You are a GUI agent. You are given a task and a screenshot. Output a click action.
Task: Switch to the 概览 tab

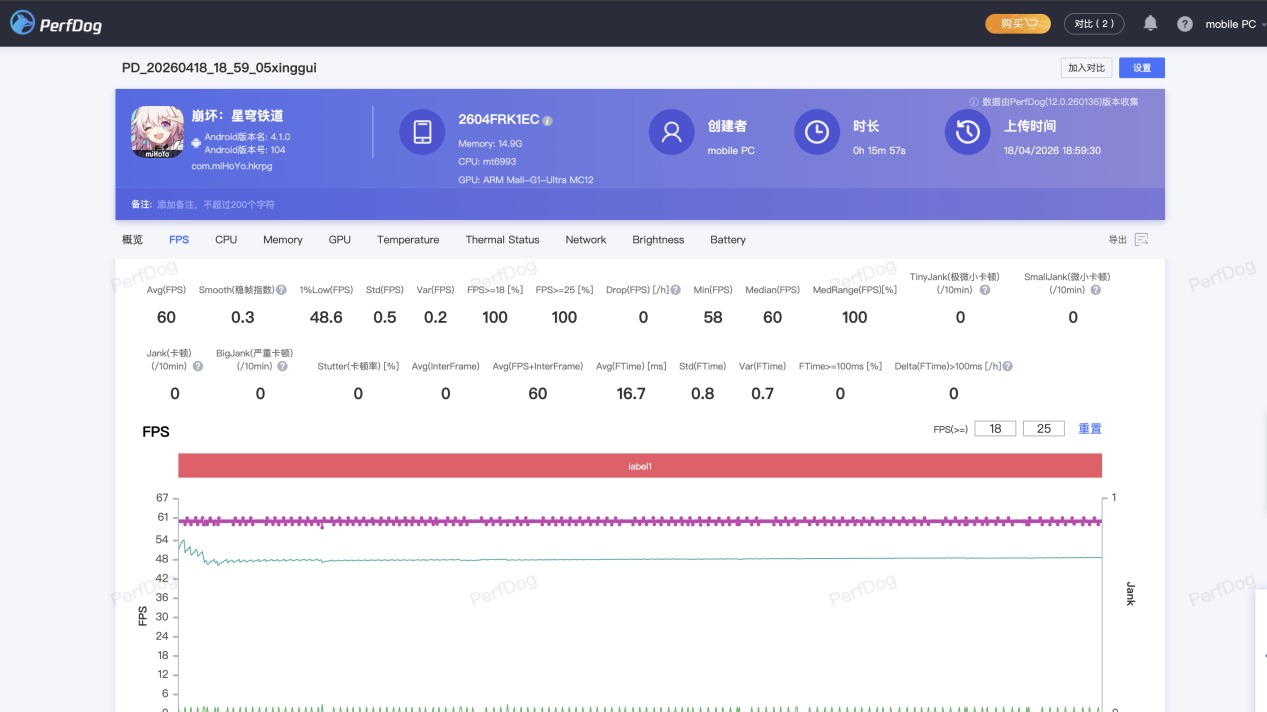click(x=132, y=240)
